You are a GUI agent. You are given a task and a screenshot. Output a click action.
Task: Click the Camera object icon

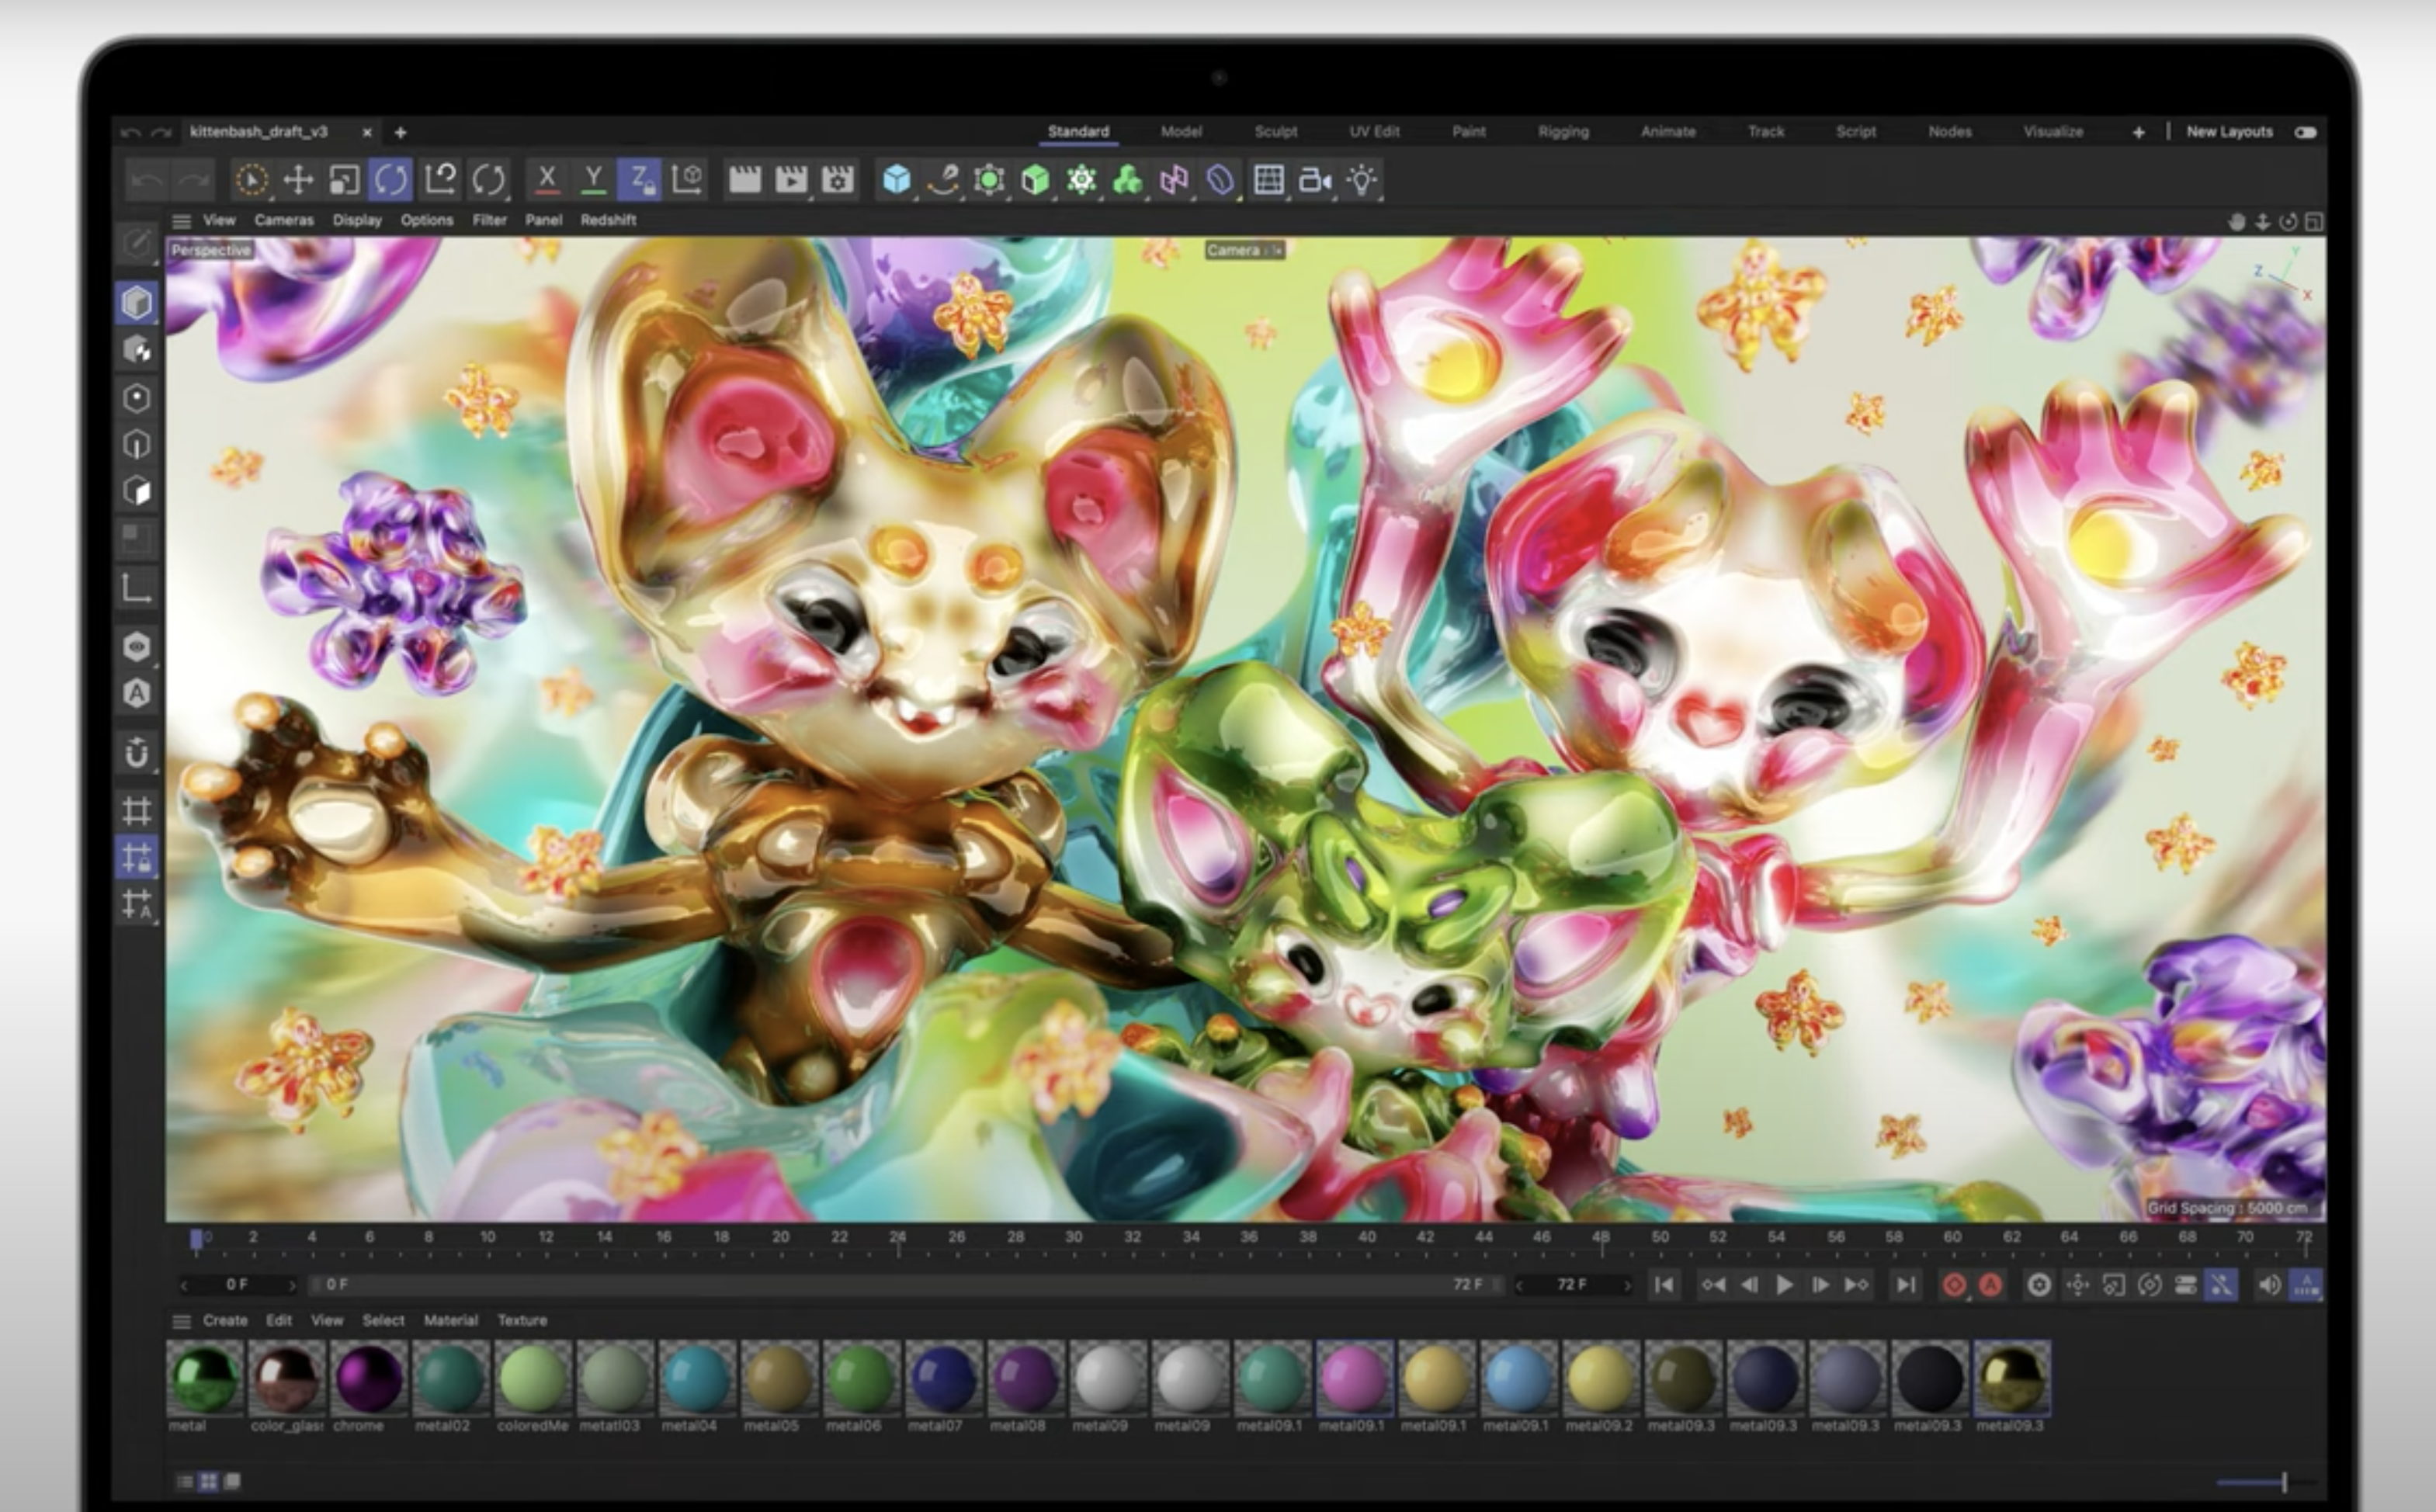1314,180
